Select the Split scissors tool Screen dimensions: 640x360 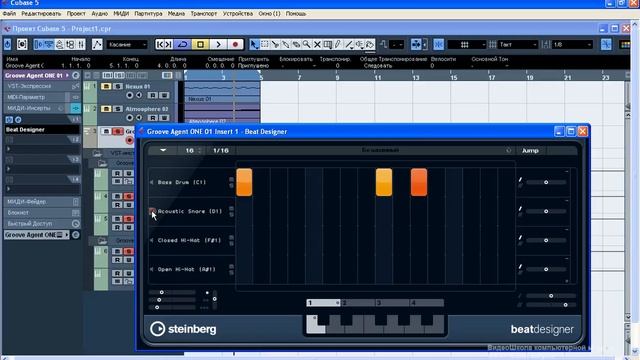[275, 44]
